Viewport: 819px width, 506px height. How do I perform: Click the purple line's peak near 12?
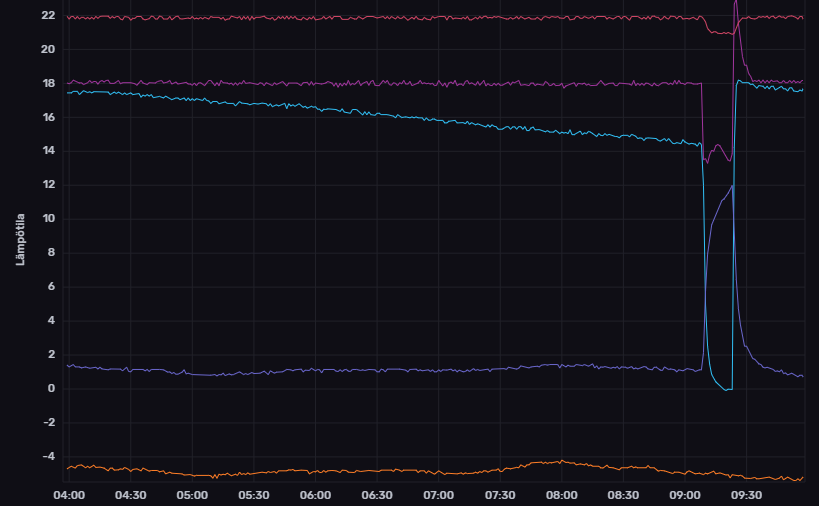pyautogui.click(x=732, y=186)
